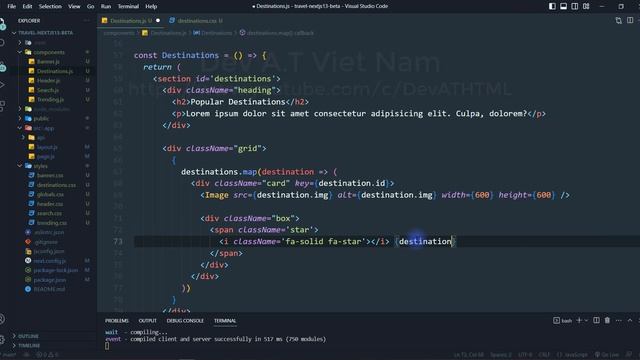This screenshot has width=640, height=360.
Task: Open Run and Debug view in activity bar
Action: coord(2,85)
